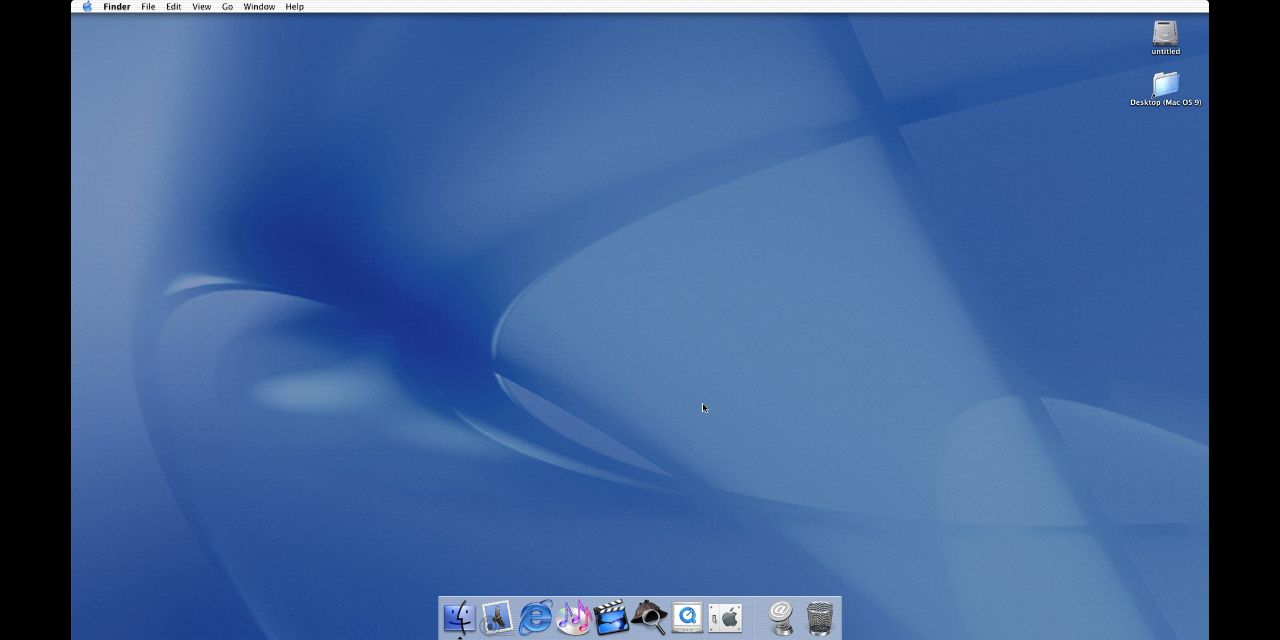Open the Window menu

(x=259, y=6)
